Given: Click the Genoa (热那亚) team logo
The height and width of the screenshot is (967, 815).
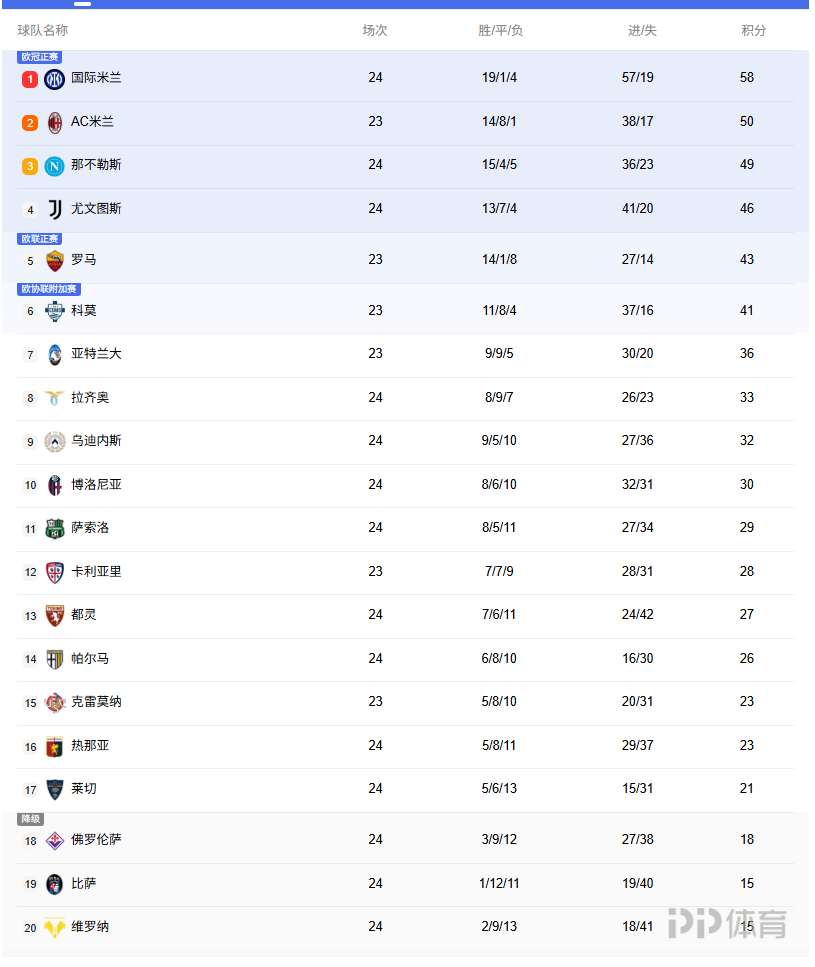Looking at the screenshot, I should click(x=55, y=746).
